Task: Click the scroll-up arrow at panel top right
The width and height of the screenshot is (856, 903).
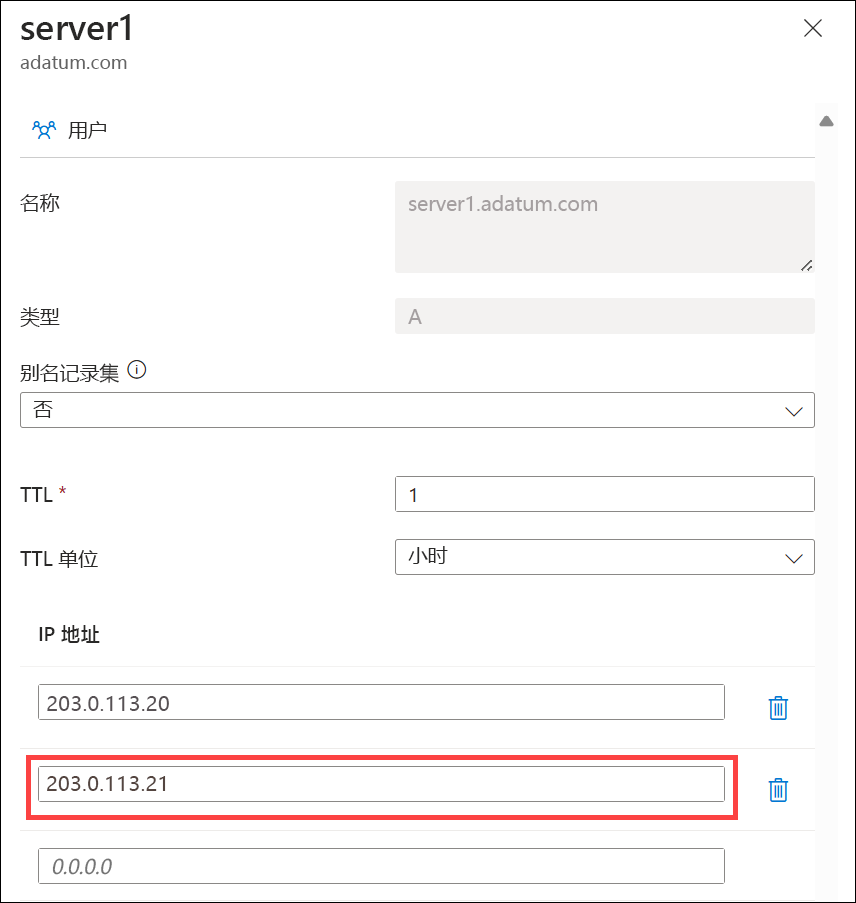Action: point(827,119)
